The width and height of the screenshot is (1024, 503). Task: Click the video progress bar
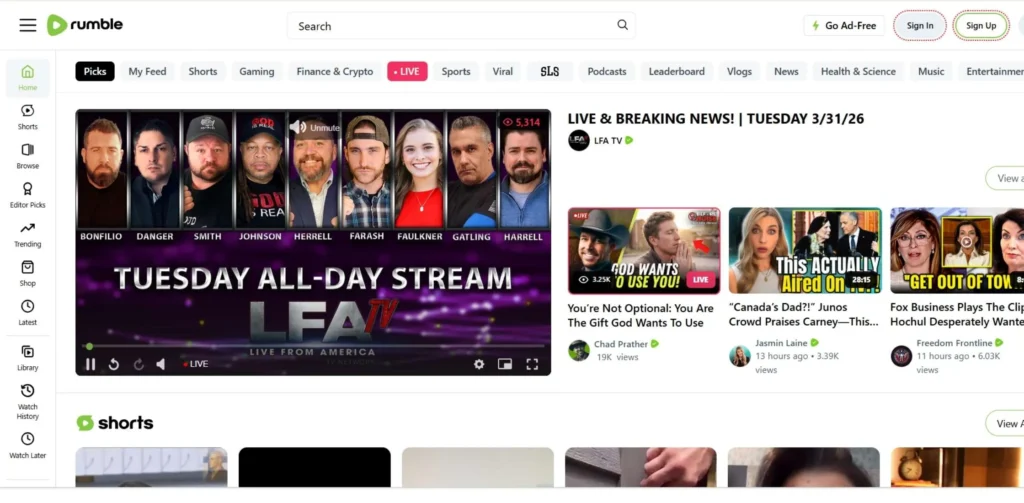(x=313, y=346)
